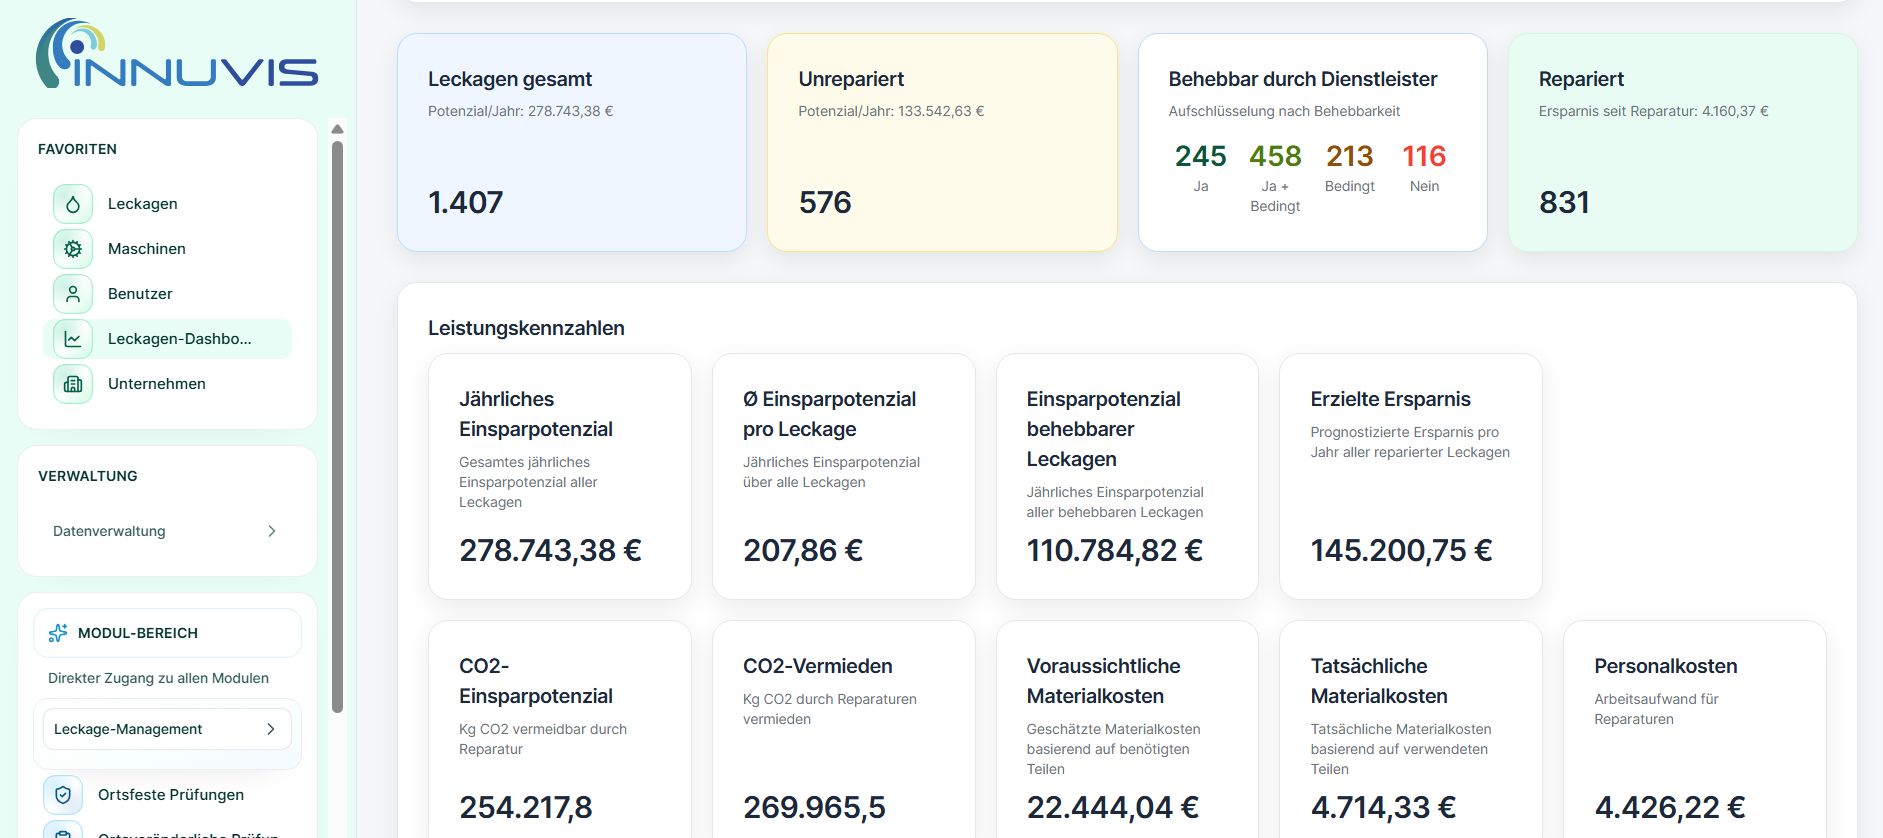1883x838 pixels.
Task: Click Jährliches Einsparpotenzial card
Action: (x=560, y=476)
